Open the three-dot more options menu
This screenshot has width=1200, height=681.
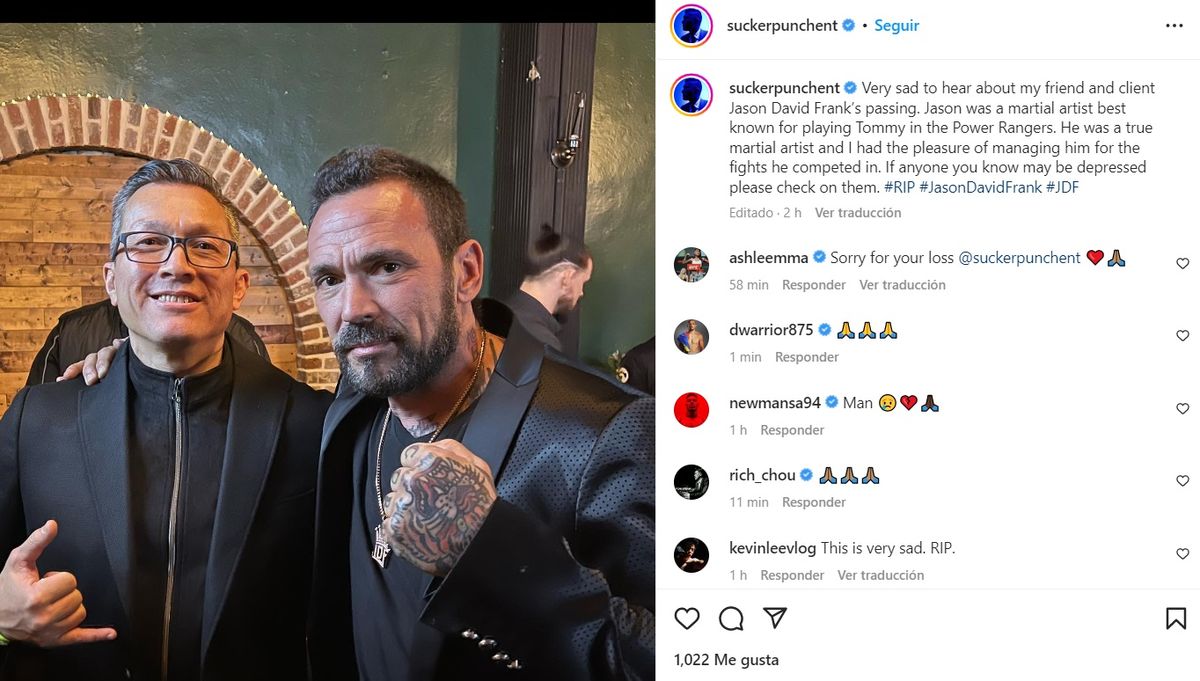1174,26
